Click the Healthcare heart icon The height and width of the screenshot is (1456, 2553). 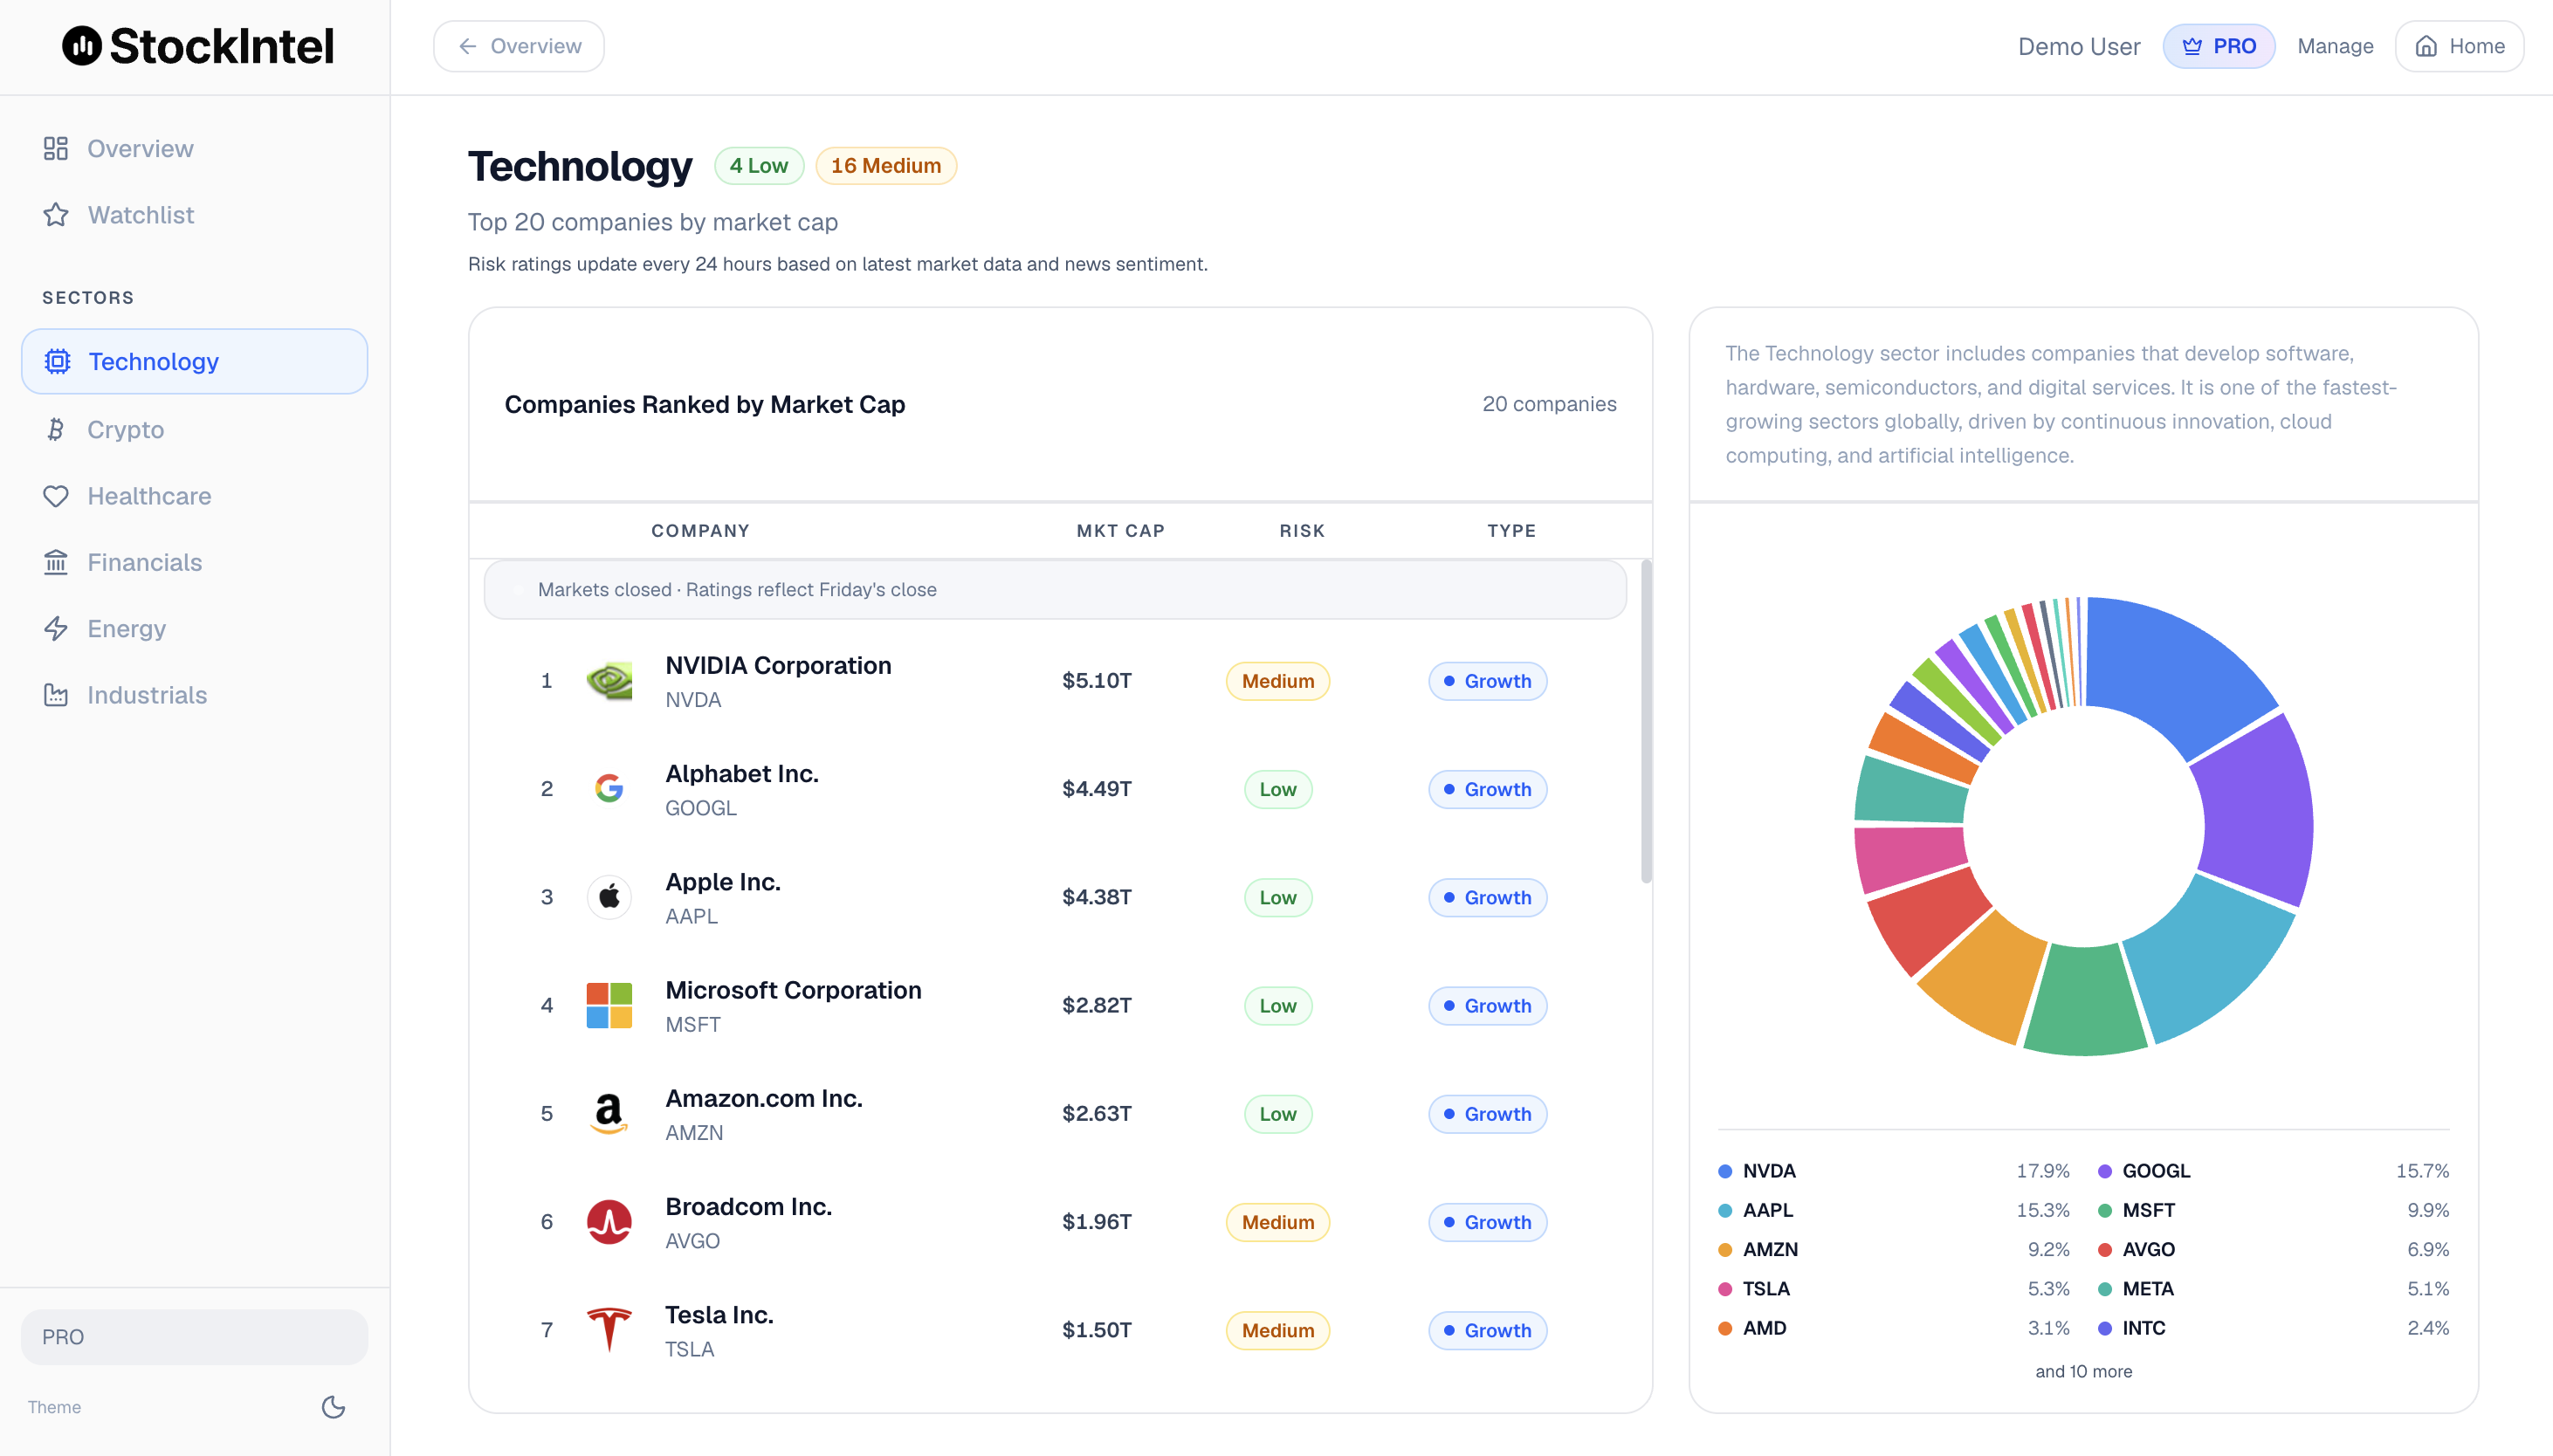[x=56, y=496]
